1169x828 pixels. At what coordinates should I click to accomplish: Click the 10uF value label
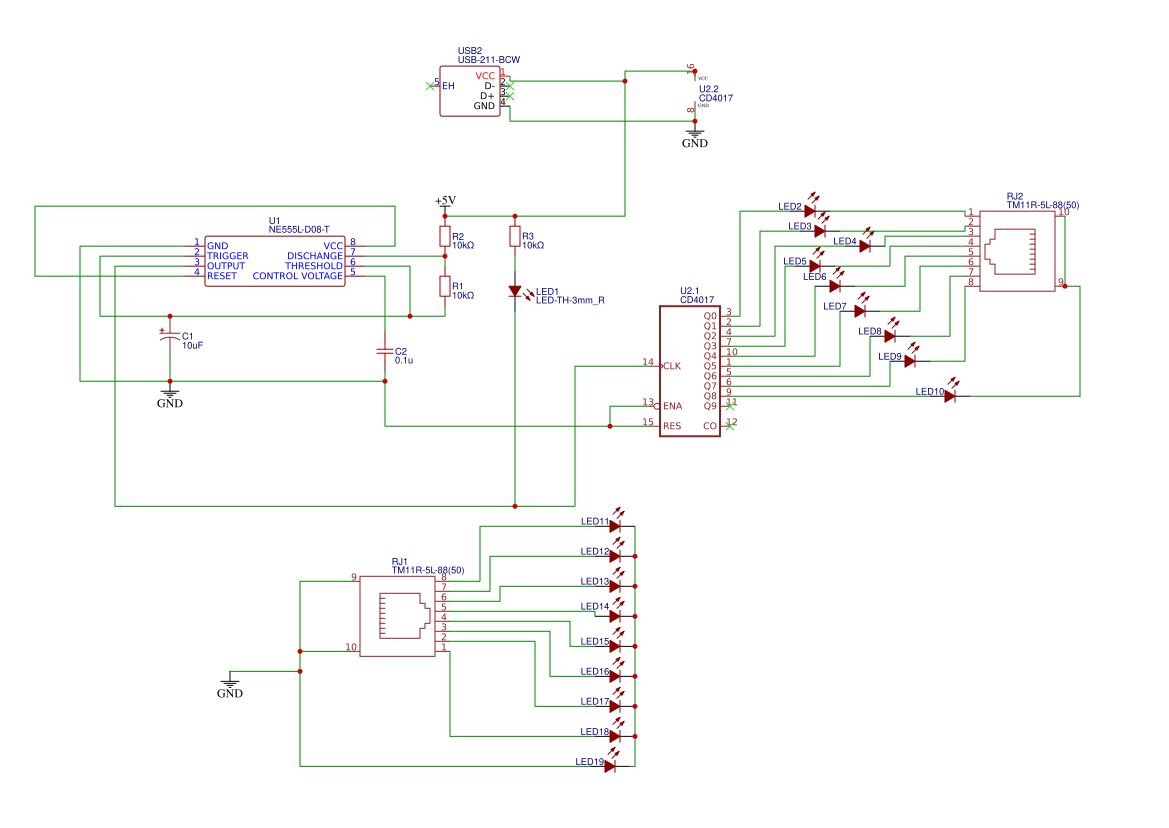coord(192,346)
